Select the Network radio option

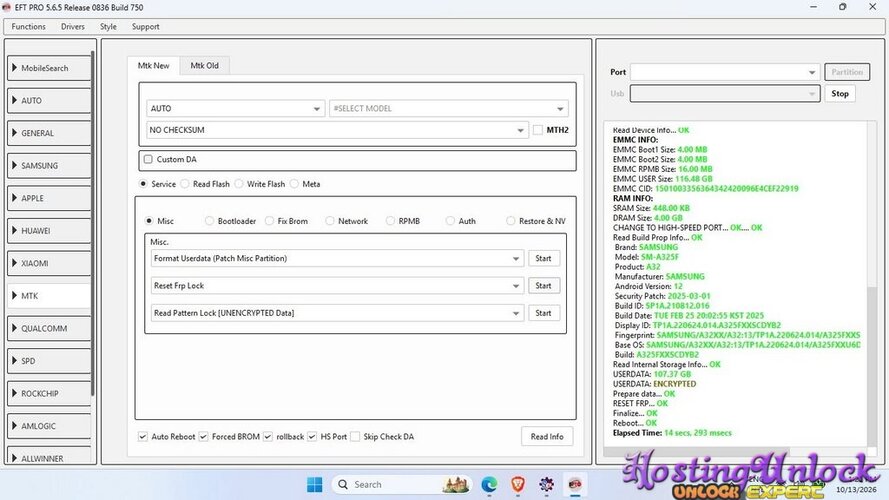[330, 221]
